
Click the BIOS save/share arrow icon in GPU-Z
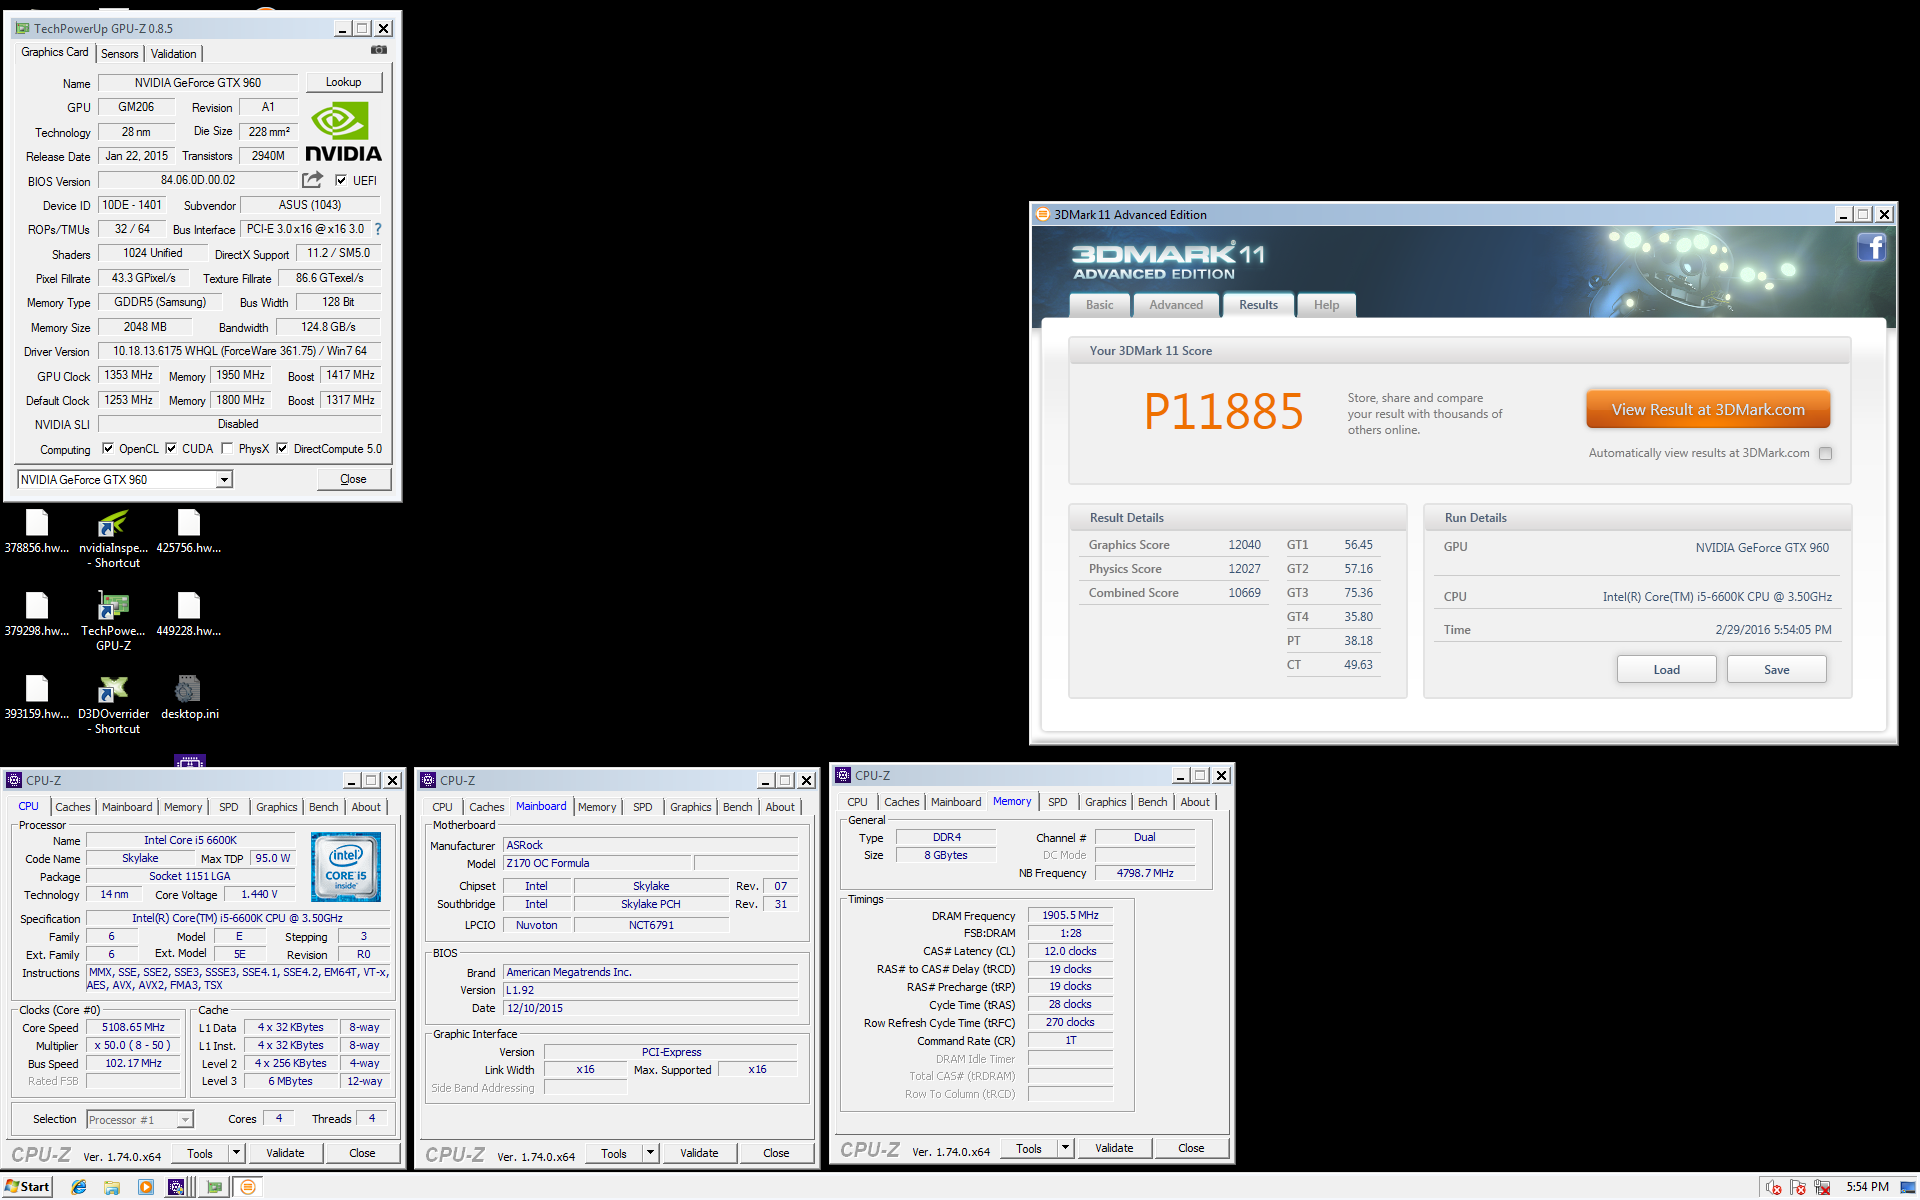(x=313, y=180)
